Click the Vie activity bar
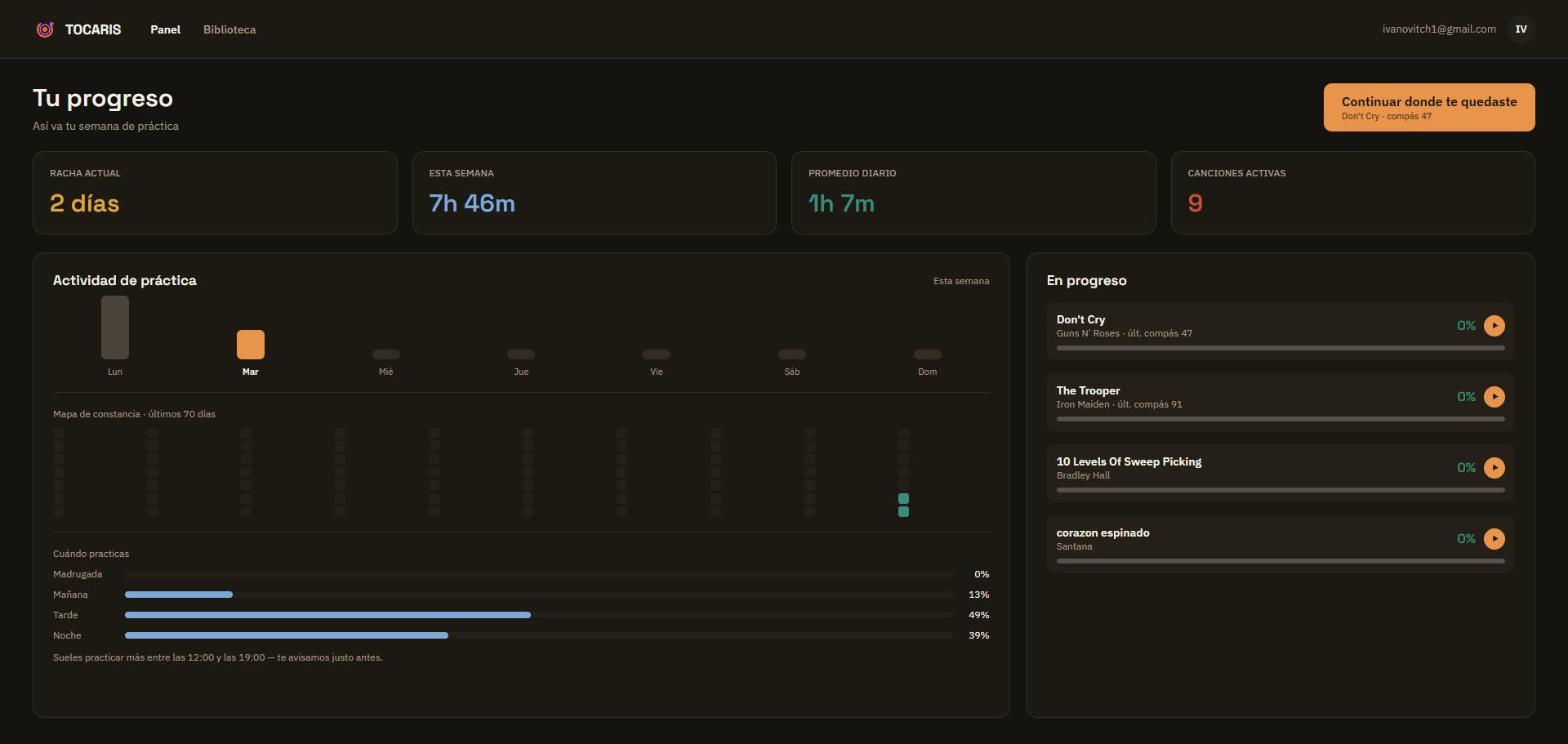 pyautogui.click(x=656, y=354)
